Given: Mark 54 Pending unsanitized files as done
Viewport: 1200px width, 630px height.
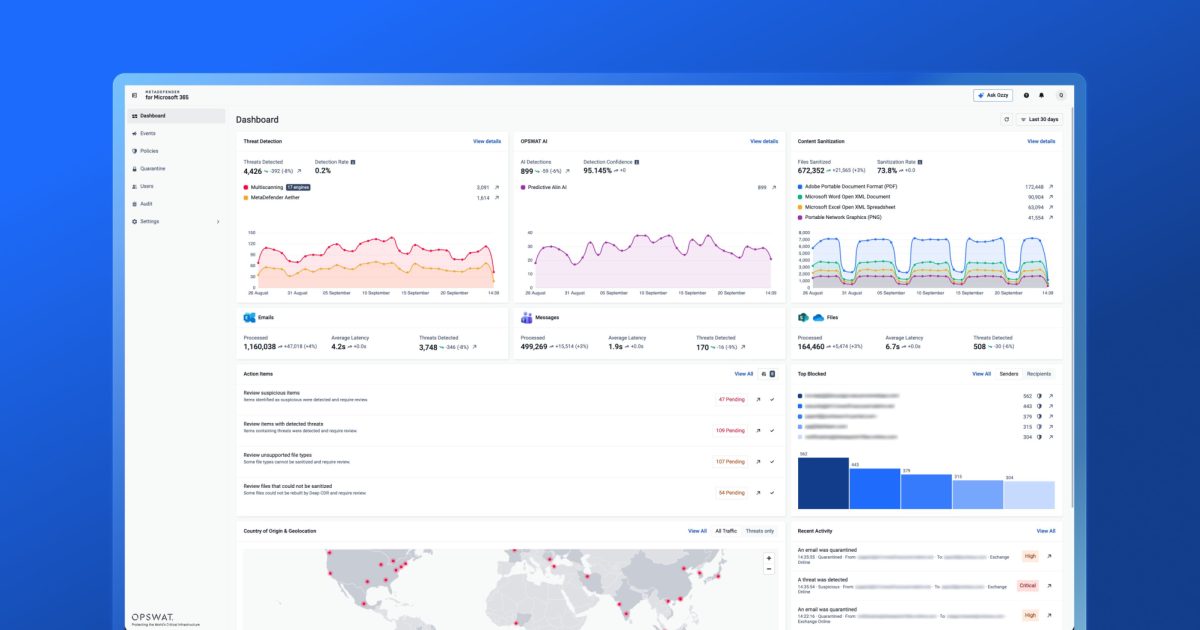Looking at the screenshot, I should pos(772,493).
